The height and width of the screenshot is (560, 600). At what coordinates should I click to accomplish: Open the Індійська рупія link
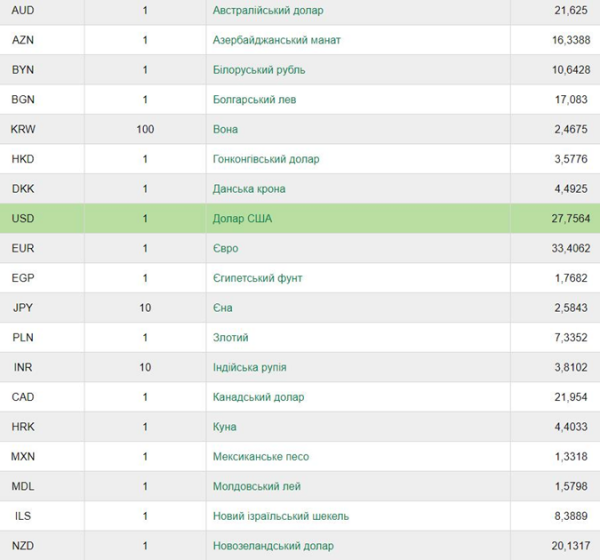(x=249, y=367)
